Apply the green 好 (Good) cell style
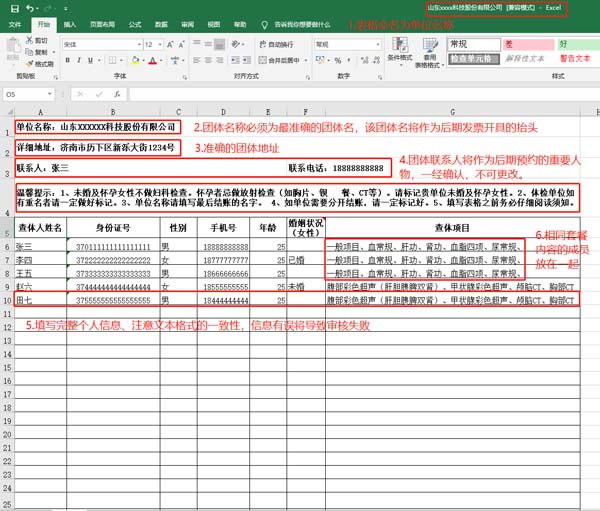Screen dimensions: 600x511 pyautogui.click(x=578, y=44)
